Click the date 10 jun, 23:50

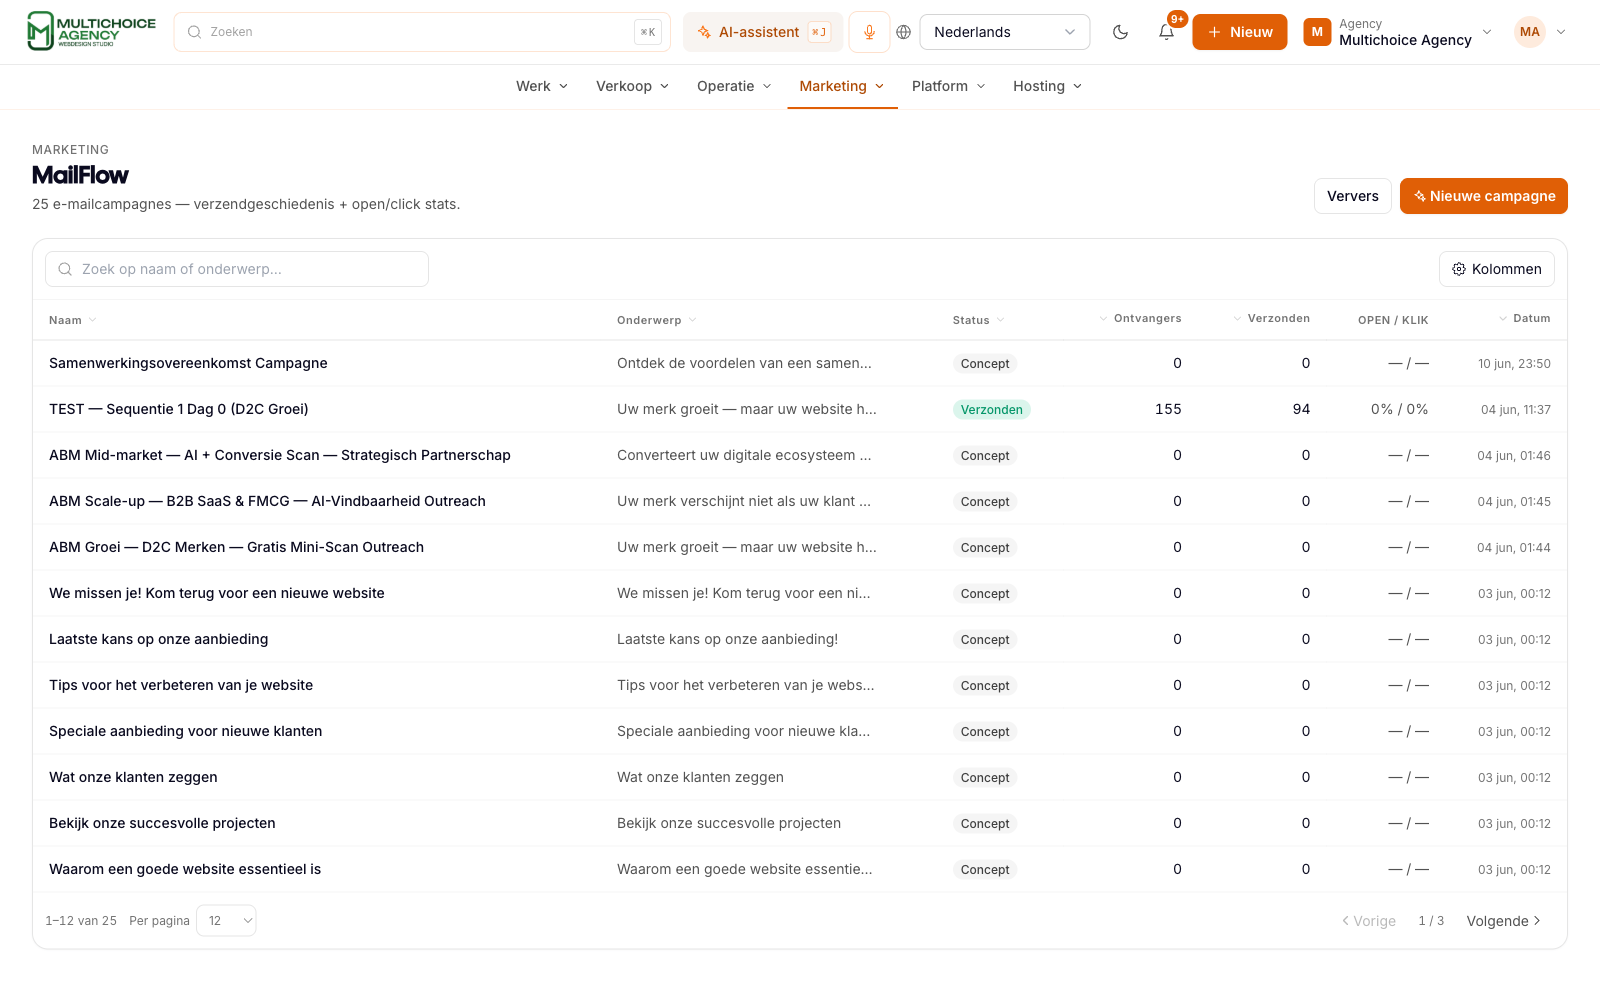(x=1514, y=364)
